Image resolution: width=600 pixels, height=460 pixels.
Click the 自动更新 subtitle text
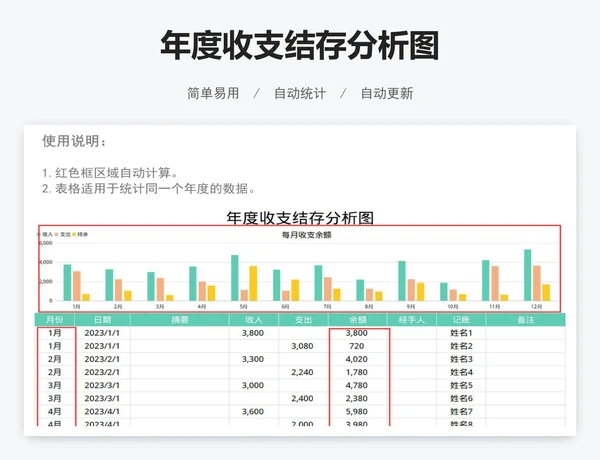[387, 93]
